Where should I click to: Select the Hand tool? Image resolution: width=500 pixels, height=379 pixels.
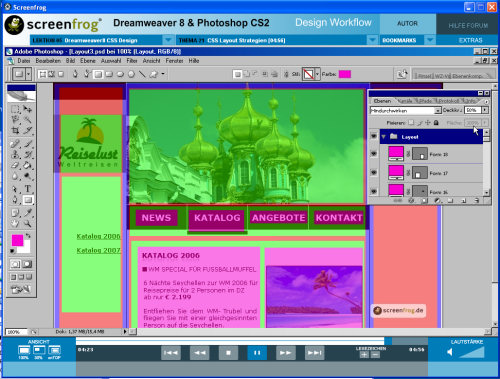pyautogui.click(x=15, y=223)
